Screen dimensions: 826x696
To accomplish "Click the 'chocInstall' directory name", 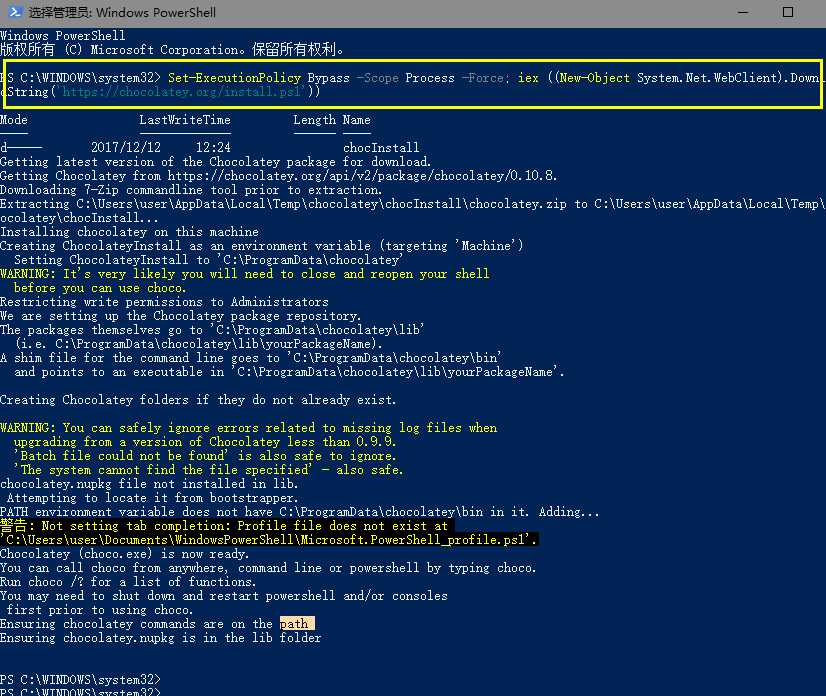I will [381, 148].
